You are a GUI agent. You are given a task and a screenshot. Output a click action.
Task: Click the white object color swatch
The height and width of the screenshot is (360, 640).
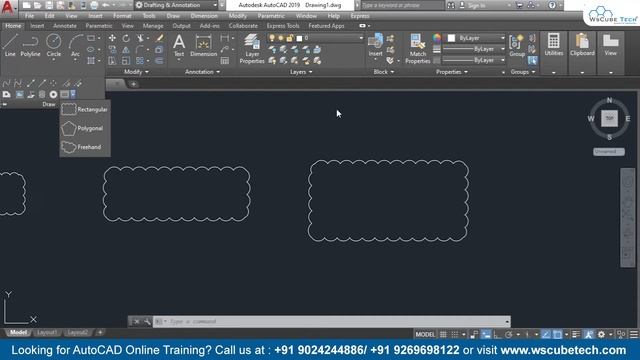451,38
